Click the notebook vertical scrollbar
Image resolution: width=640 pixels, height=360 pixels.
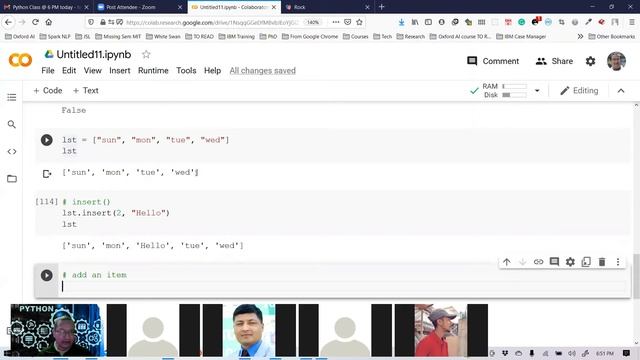636,276
